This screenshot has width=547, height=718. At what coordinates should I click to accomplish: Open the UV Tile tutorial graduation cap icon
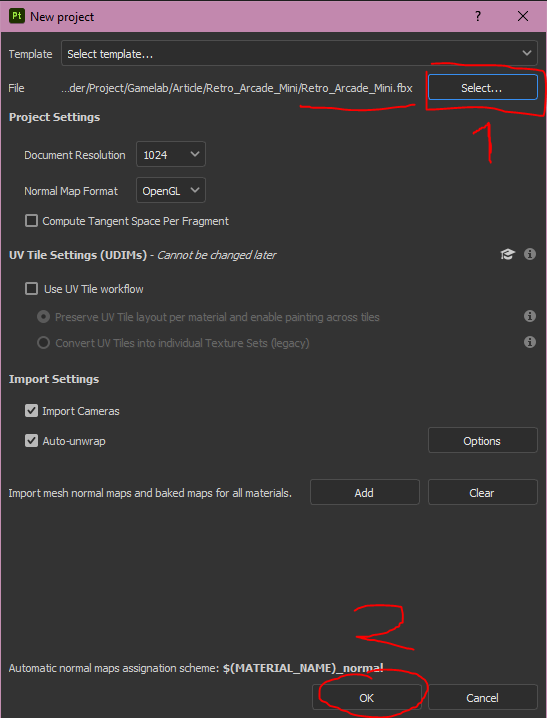(507, 254)
